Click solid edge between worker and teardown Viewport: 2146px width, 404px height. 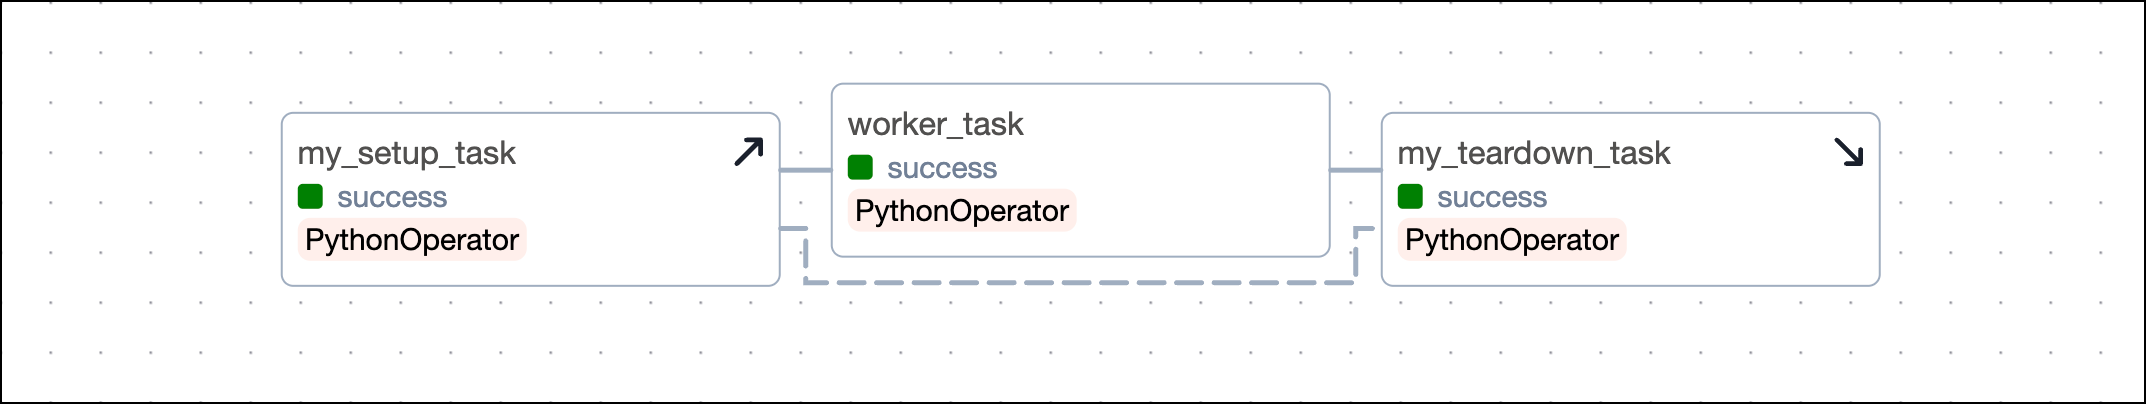click(x=1355, y=170)
